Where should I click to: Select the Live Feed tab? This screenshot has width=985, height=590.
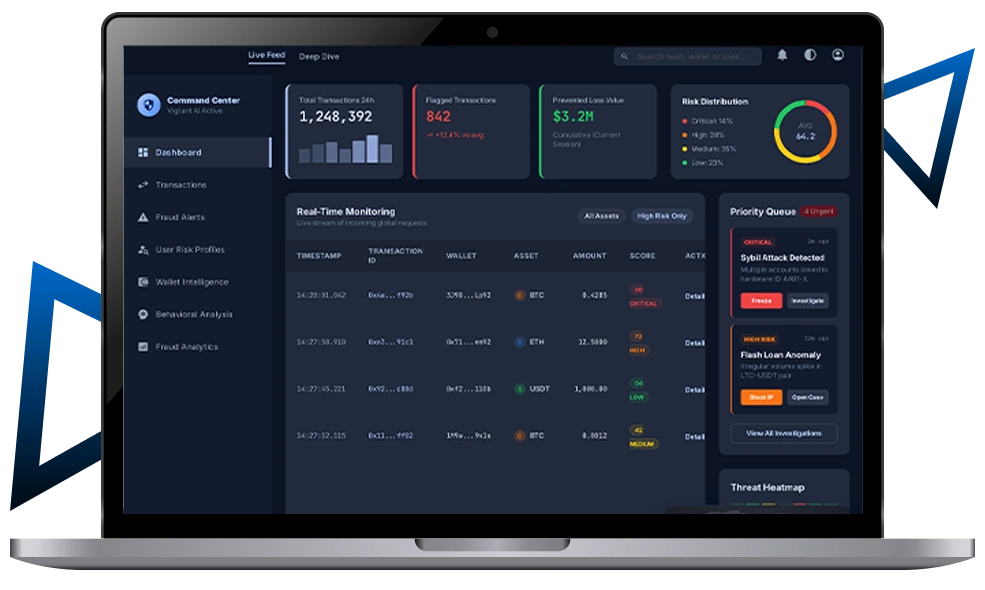point(265,54)
